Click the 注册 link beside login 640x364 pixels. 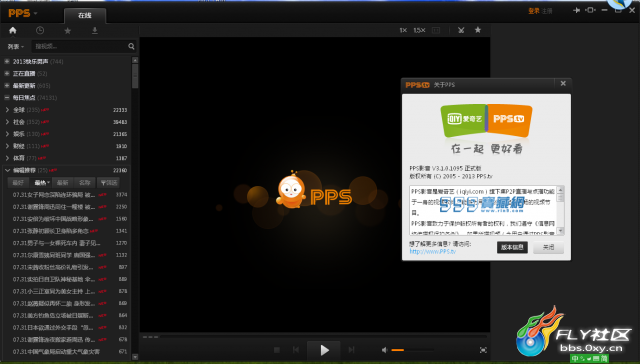pos(547,11)
